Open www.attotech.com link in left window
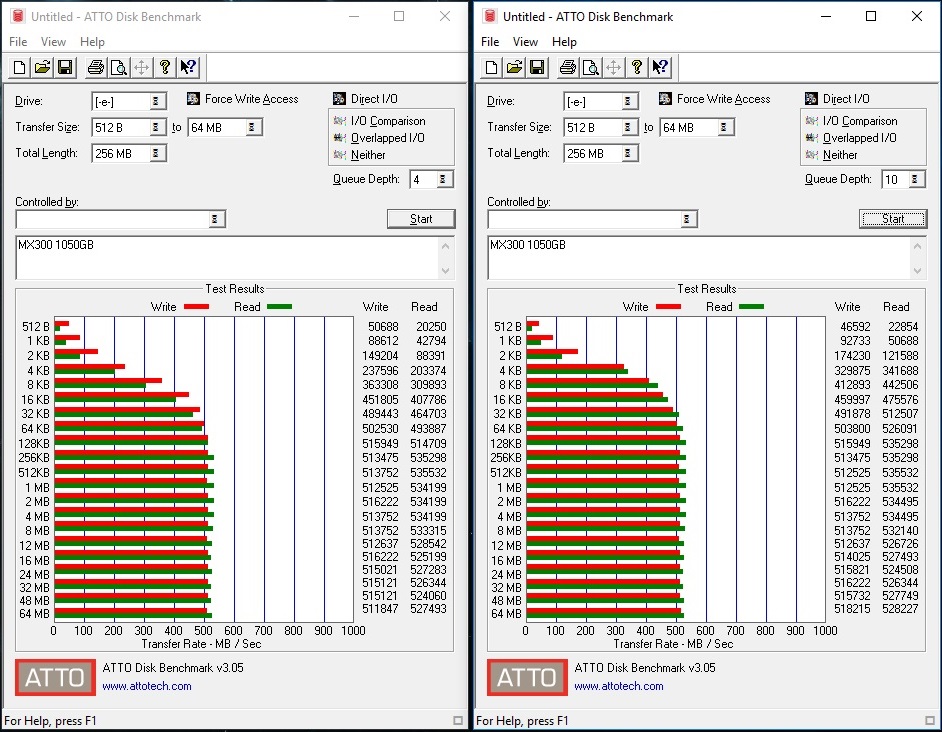The height and width of the screenshot is (732, 942). [x=147, y=686]
